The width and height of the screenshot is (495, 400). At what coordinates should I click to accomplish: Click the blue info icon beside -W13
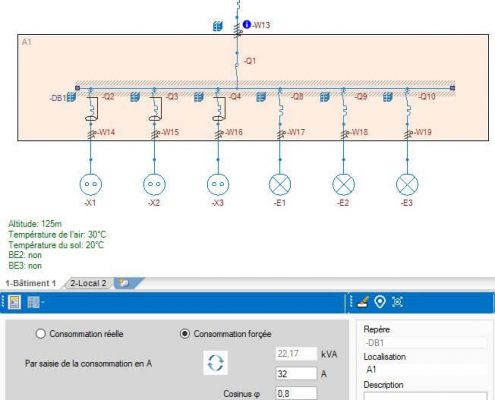(x=247, y=24)
